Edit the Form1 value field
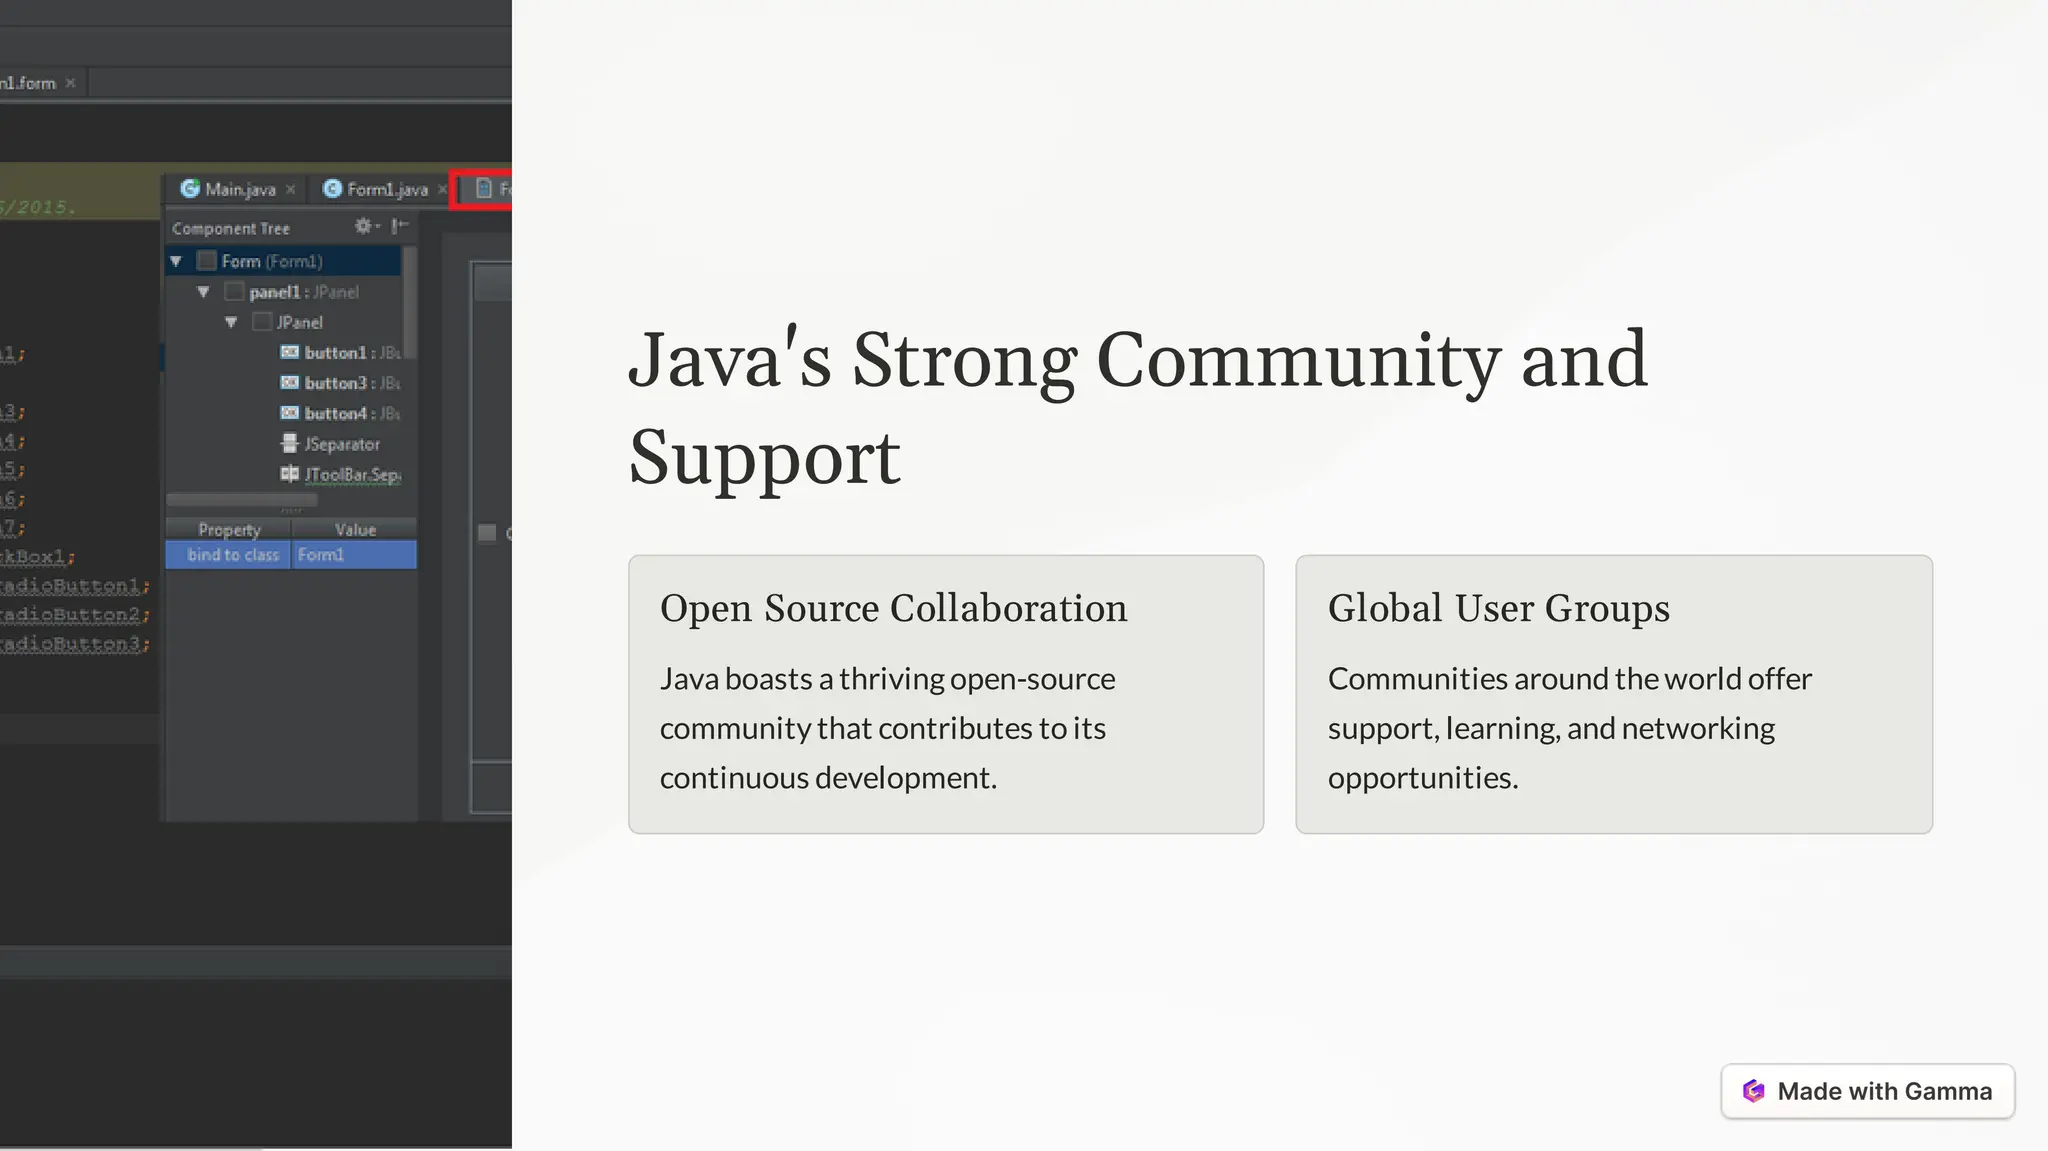2048x1151 pixels. (354, 554)
